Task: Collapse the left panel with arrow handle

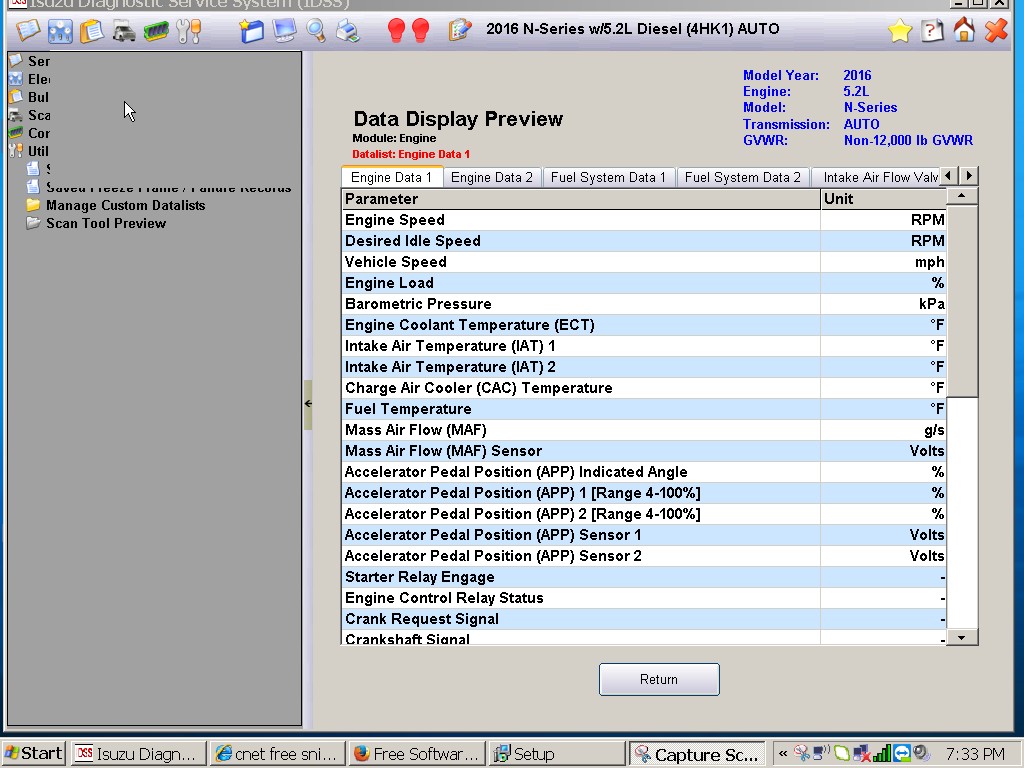Action: (x=308, y=404)
